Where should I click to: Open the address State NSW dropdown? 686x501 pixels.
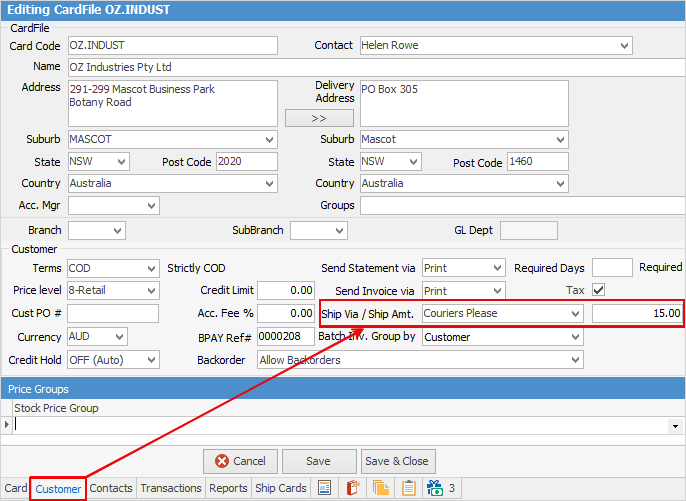[x=121, y=161]
